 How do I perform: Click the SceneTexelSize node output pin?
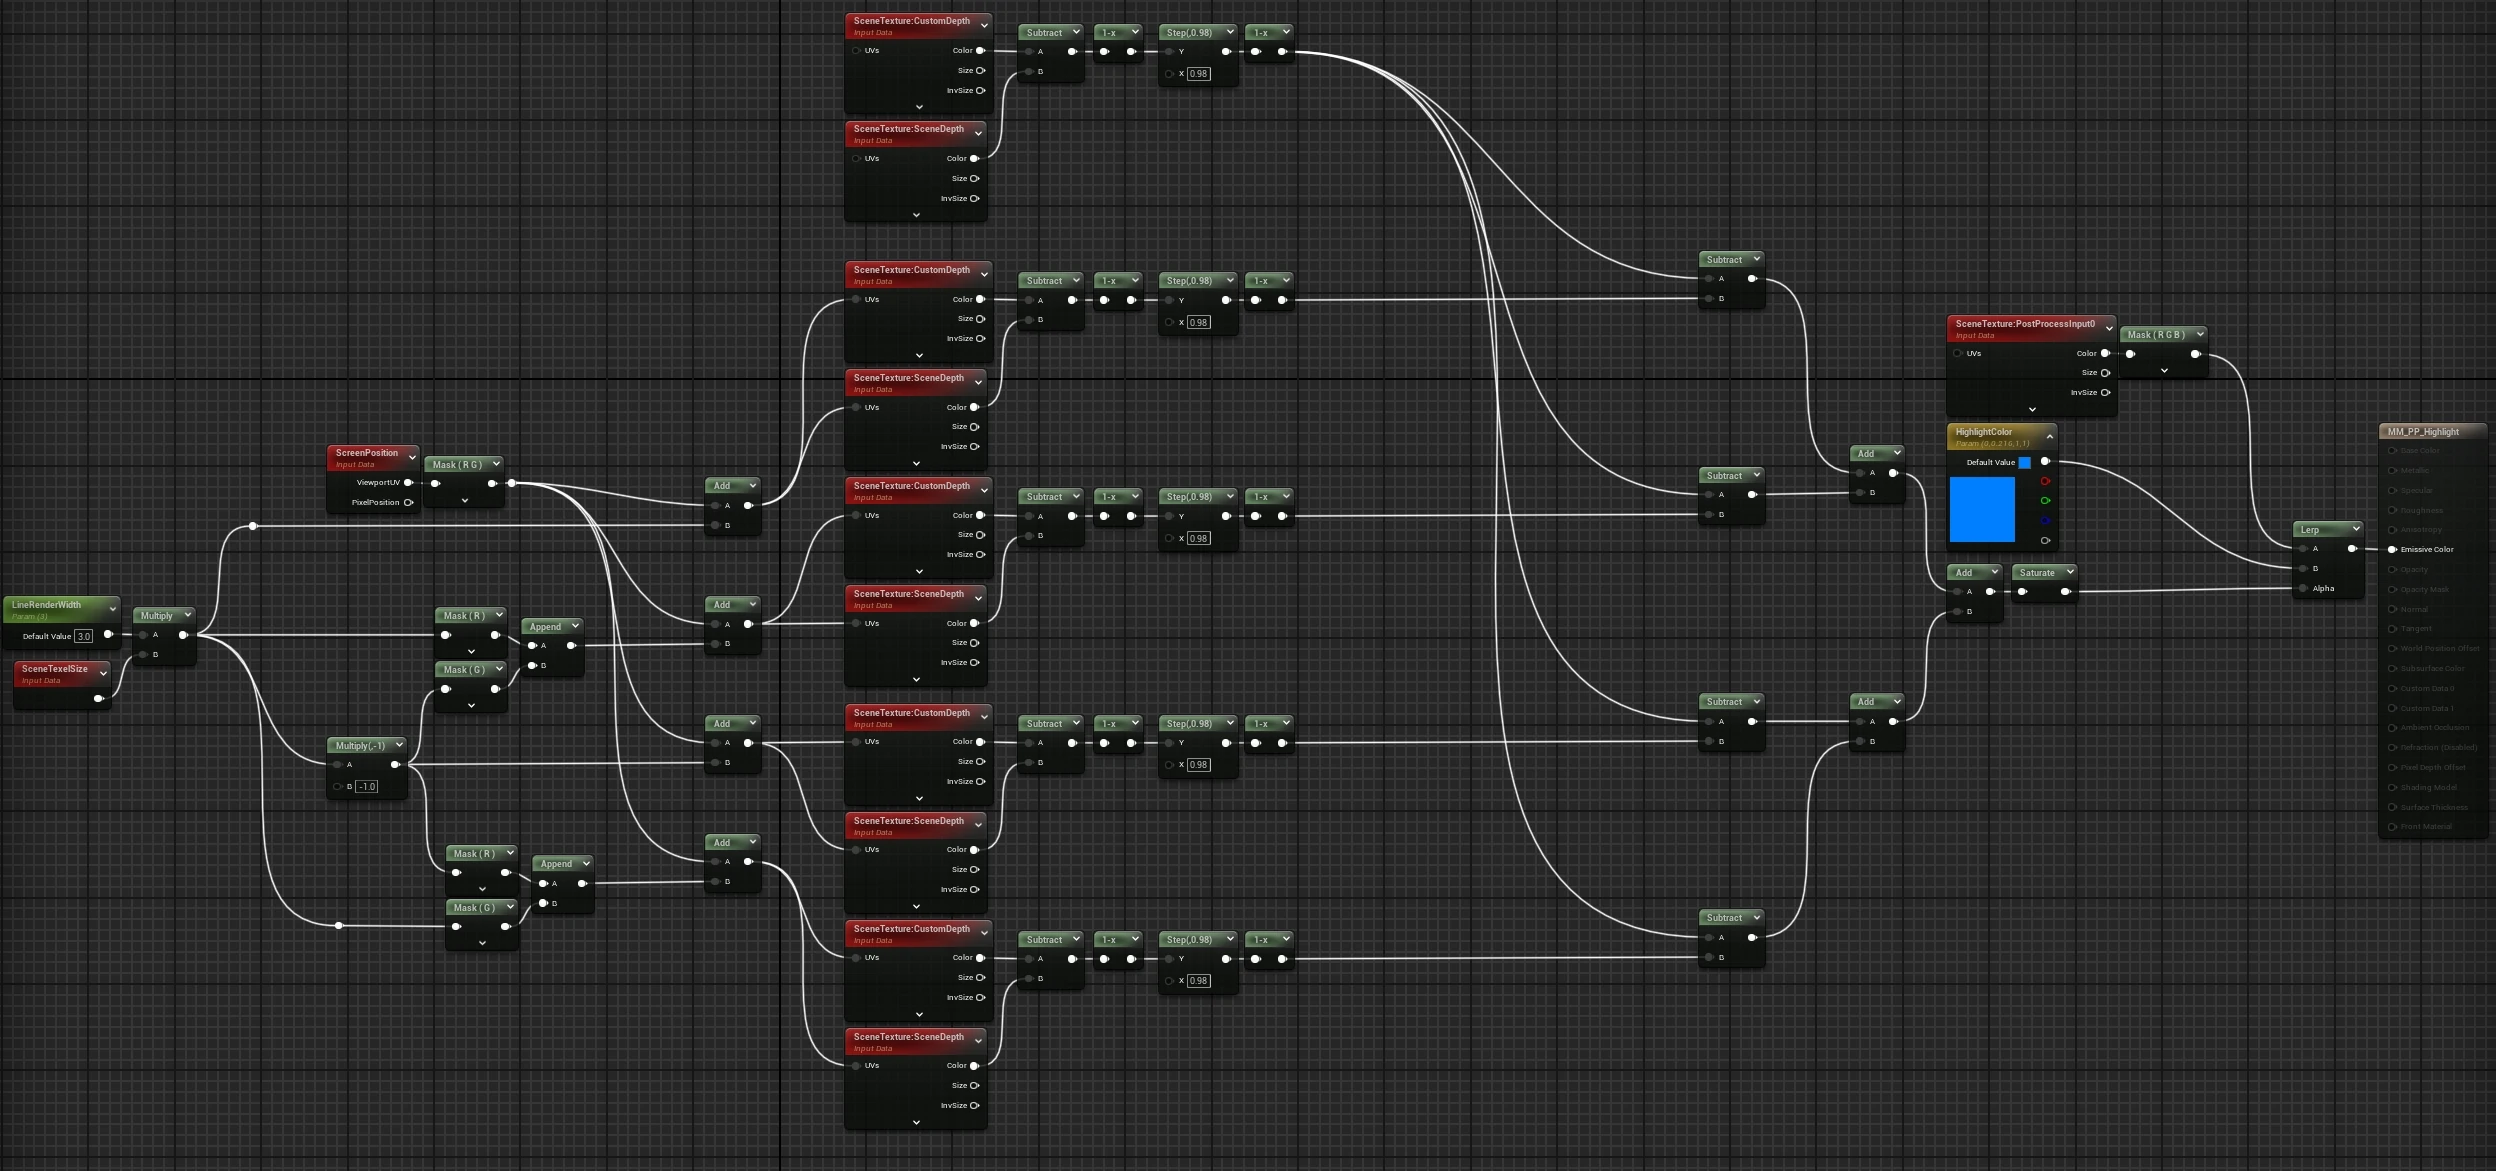[98, 698]
